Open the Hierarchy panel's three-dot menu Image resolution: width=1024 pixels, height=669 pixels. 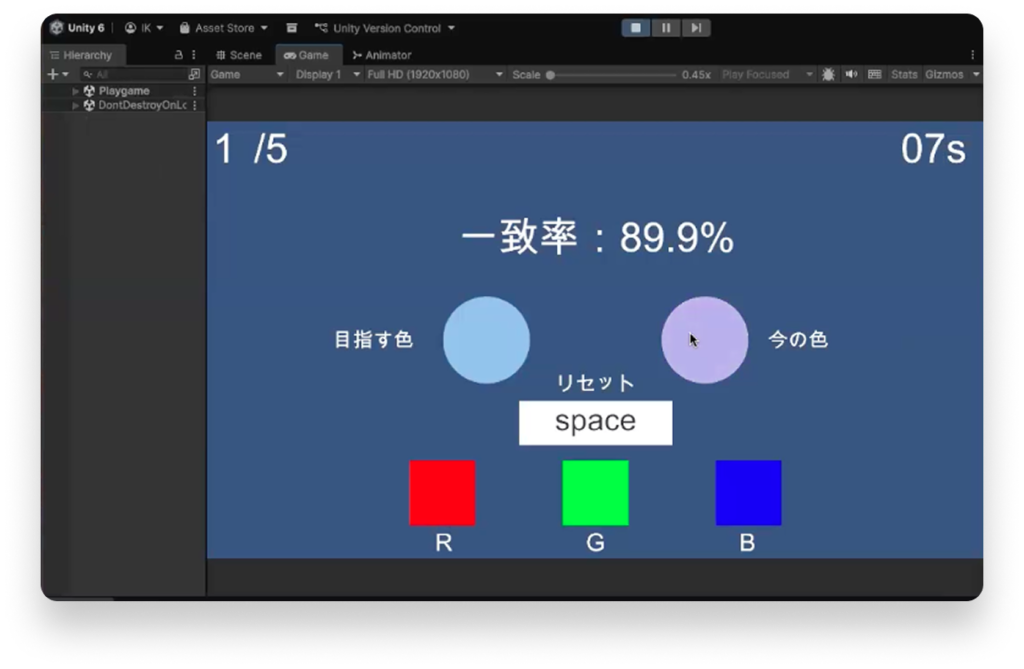click(194, 55)
